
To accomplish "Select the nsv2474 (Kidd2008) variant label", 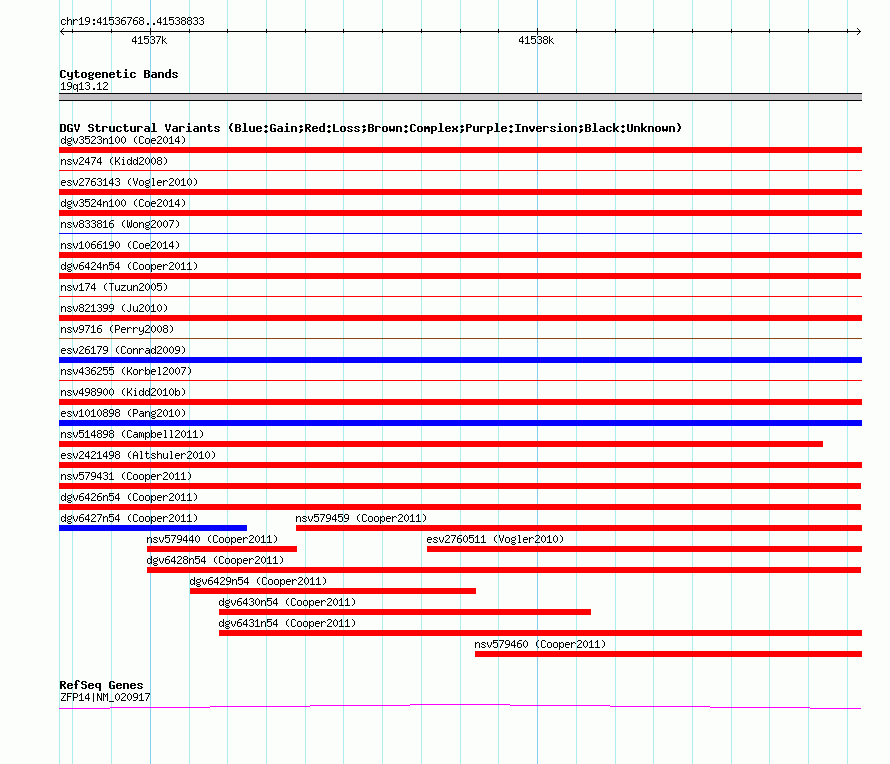I will click(x=114, y=161).
